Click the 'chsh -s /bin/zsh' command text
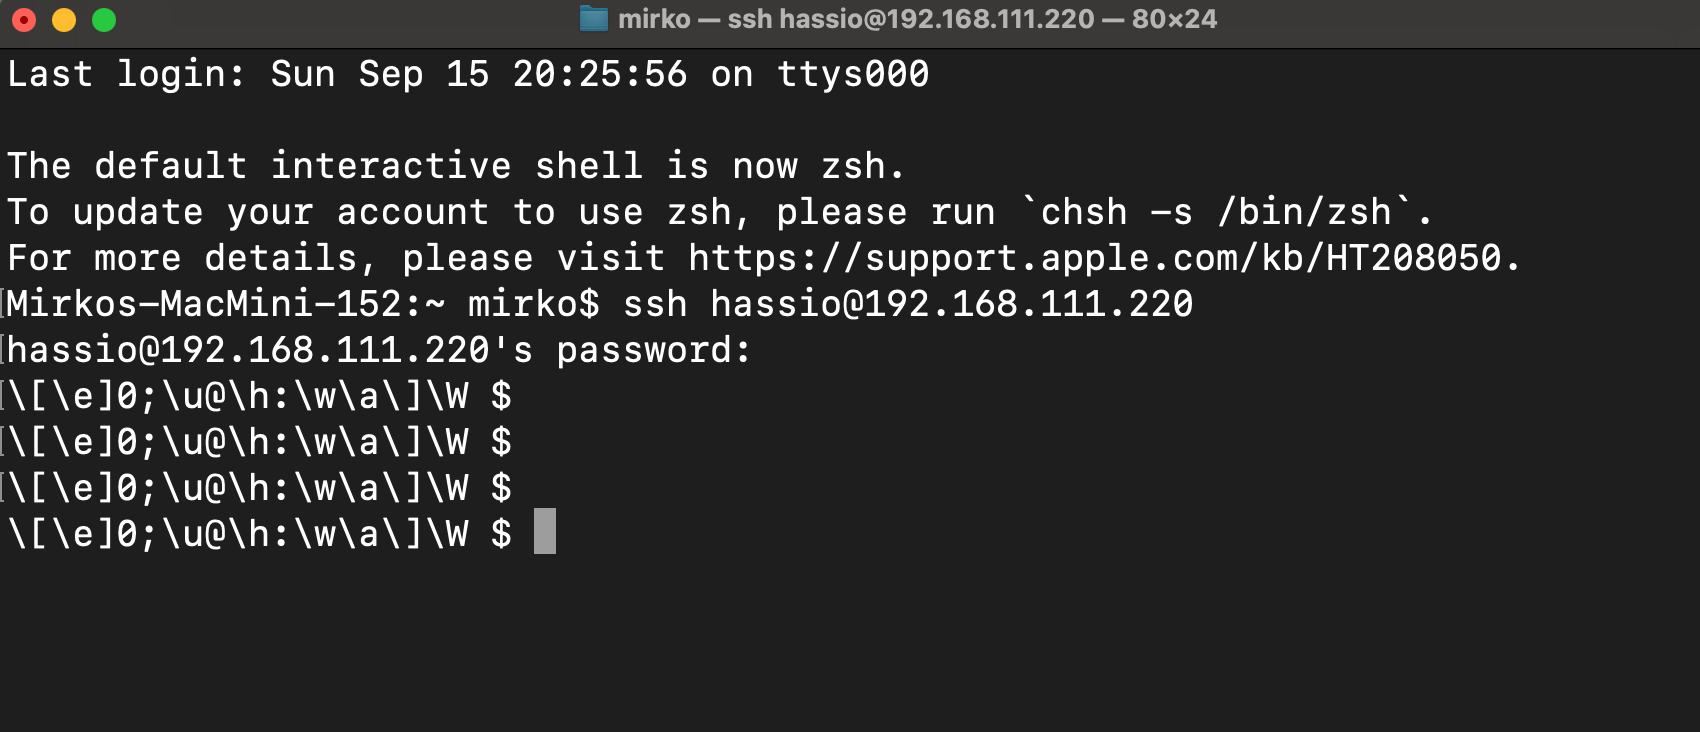1700x732 pixels. (x=1216, y=212)
